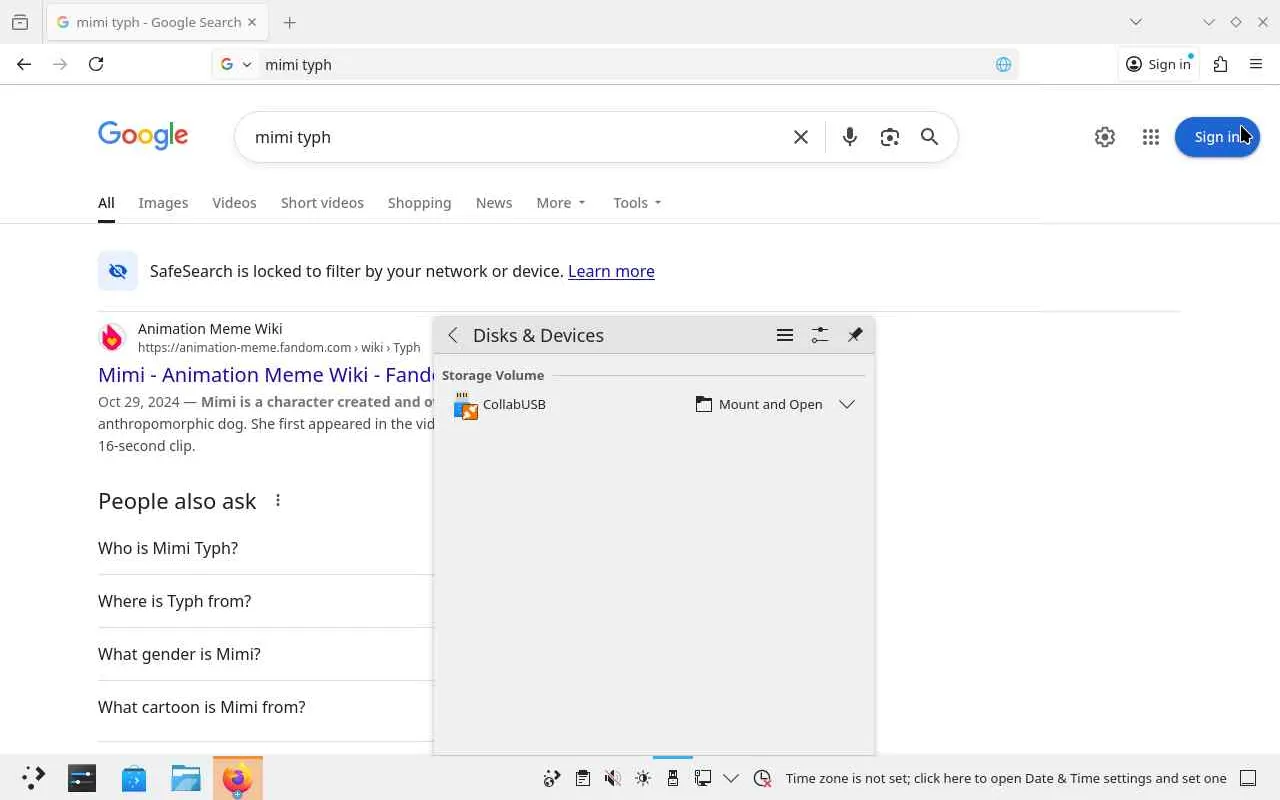Open the browser application menu
Viewport: 1280px width, 800px height.
click(x=1256, y=64)
